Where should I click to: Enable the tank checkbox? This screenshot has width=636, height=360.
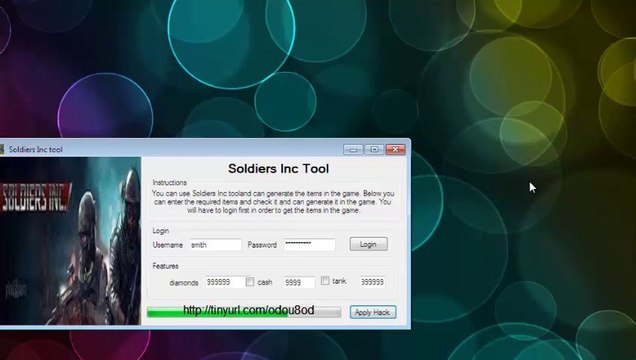tap(325, 280)
